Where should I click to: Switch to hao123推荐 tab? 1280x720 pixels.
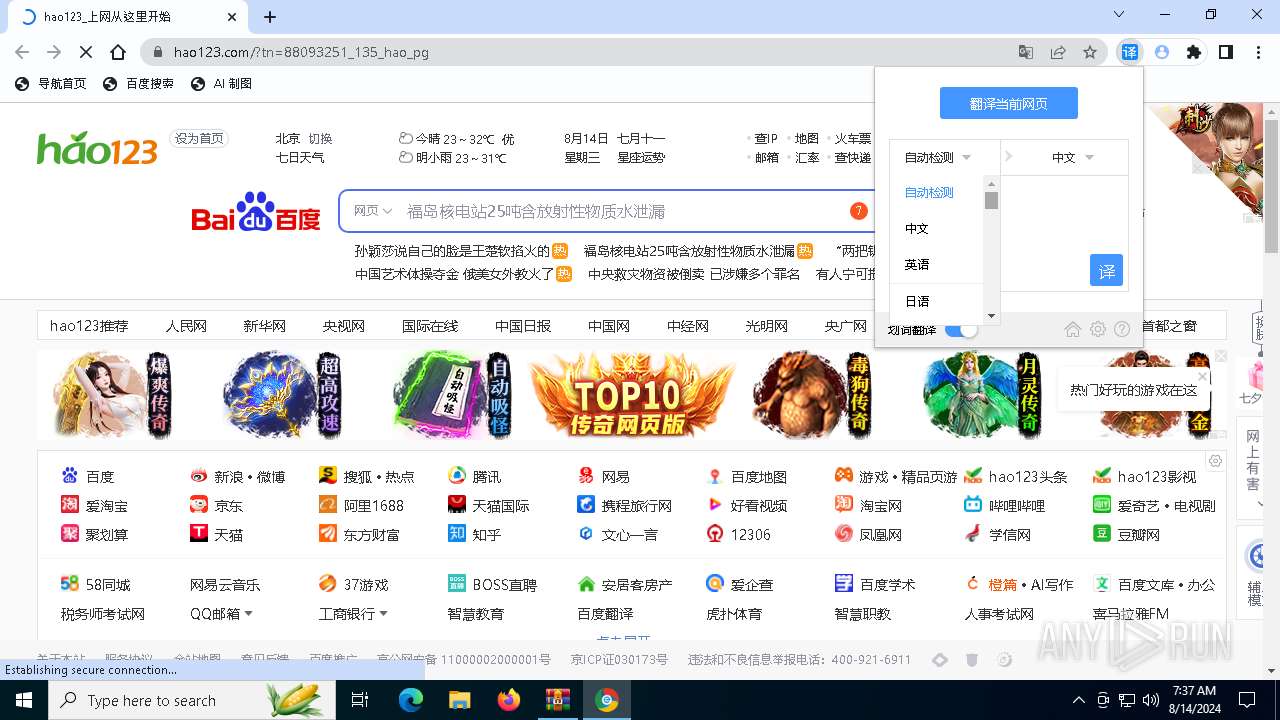[89, 326]
